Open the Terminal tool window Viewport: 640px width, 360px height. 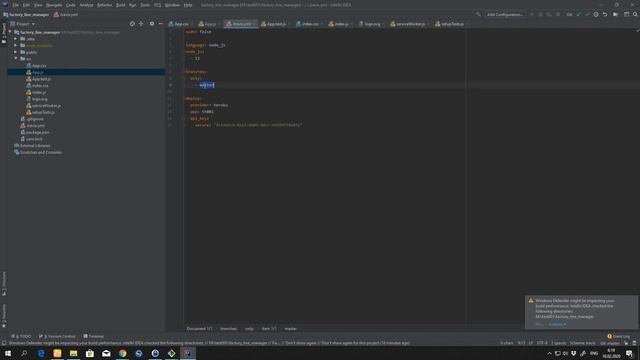(94, 336)
